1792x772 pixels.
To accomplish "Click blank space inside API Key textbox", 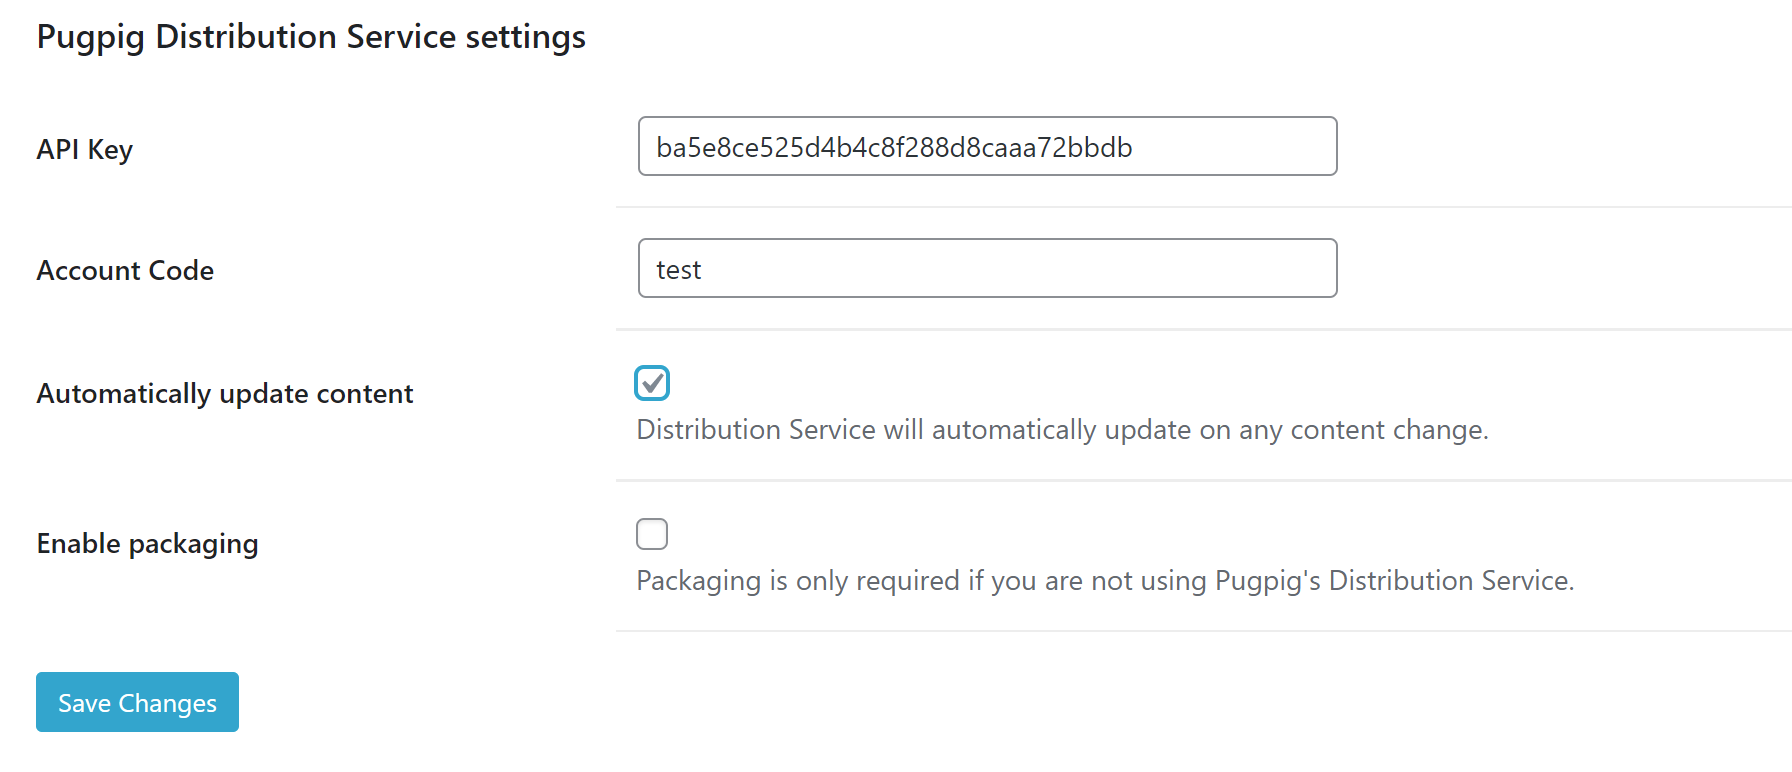I will (x=1235, y=146).
